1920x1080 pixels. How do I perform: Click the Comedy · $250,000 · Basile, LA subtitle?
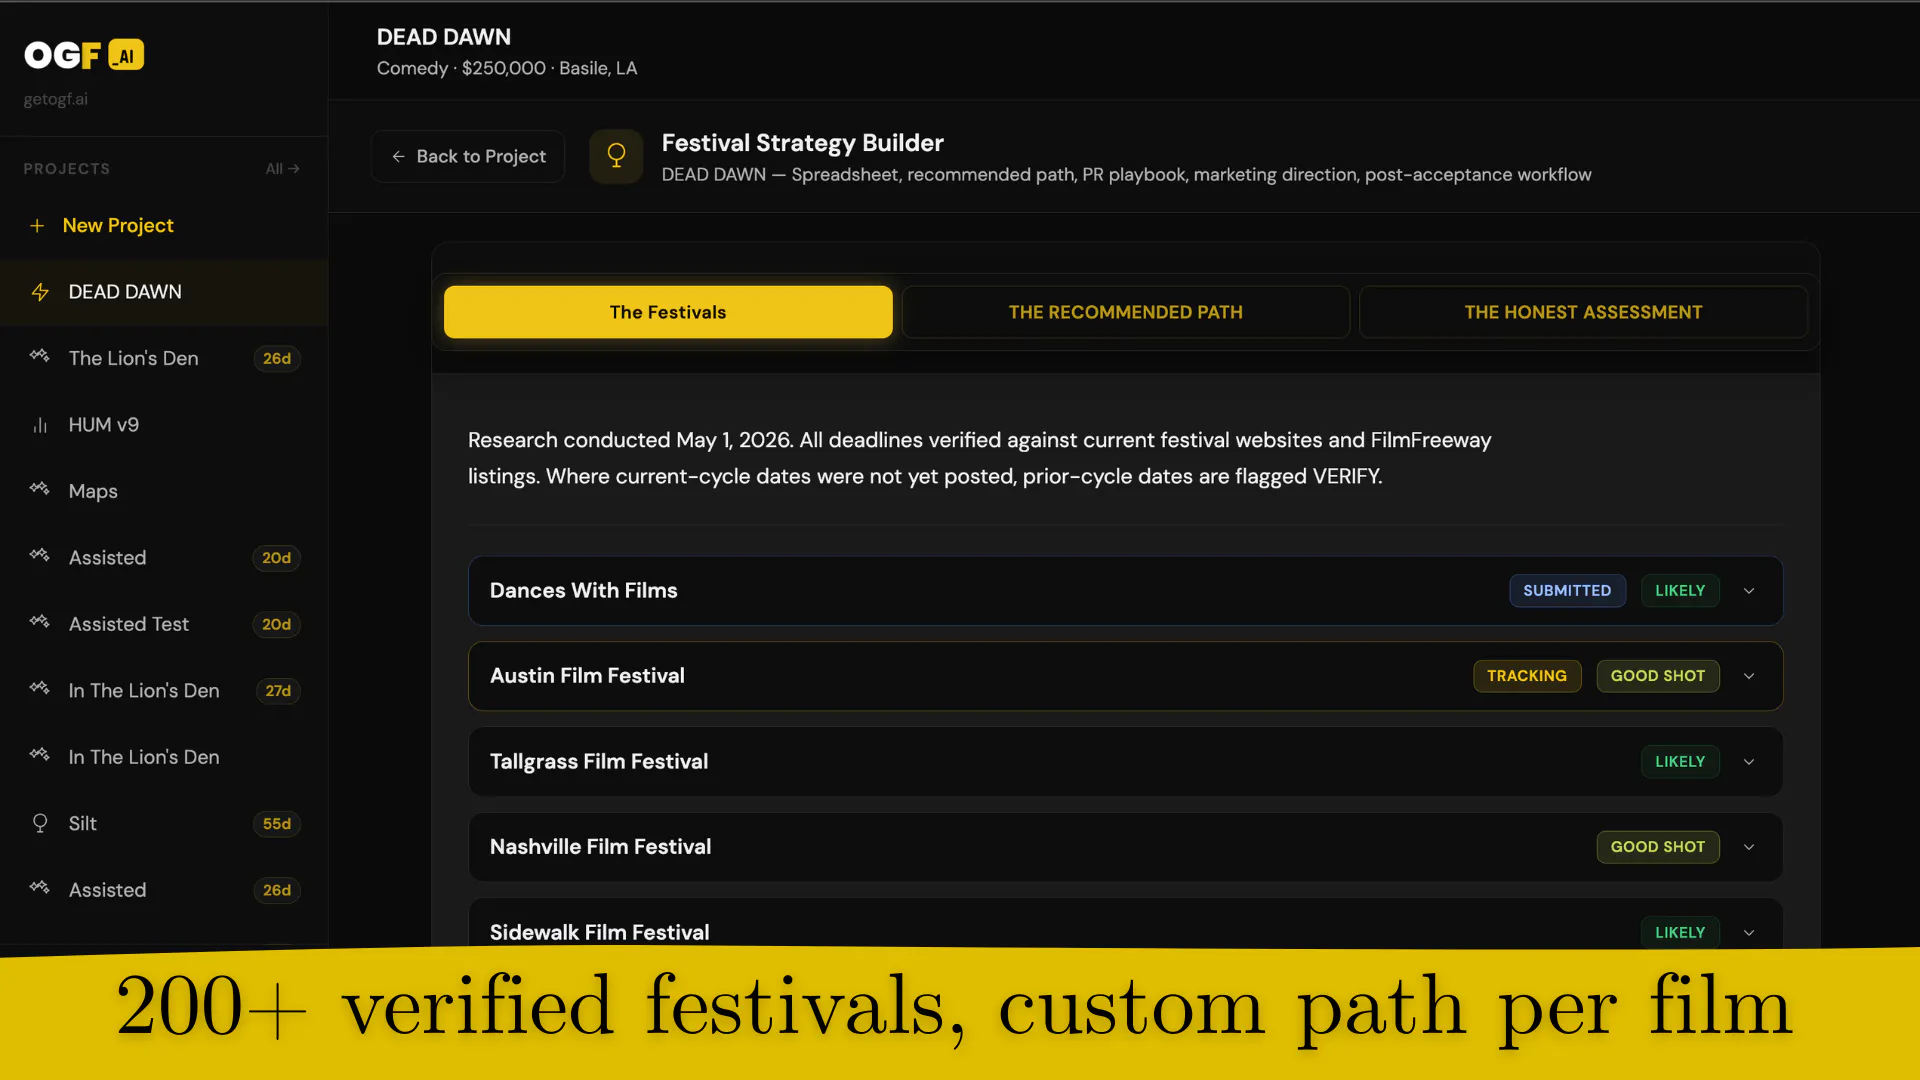tap(507, 68)
